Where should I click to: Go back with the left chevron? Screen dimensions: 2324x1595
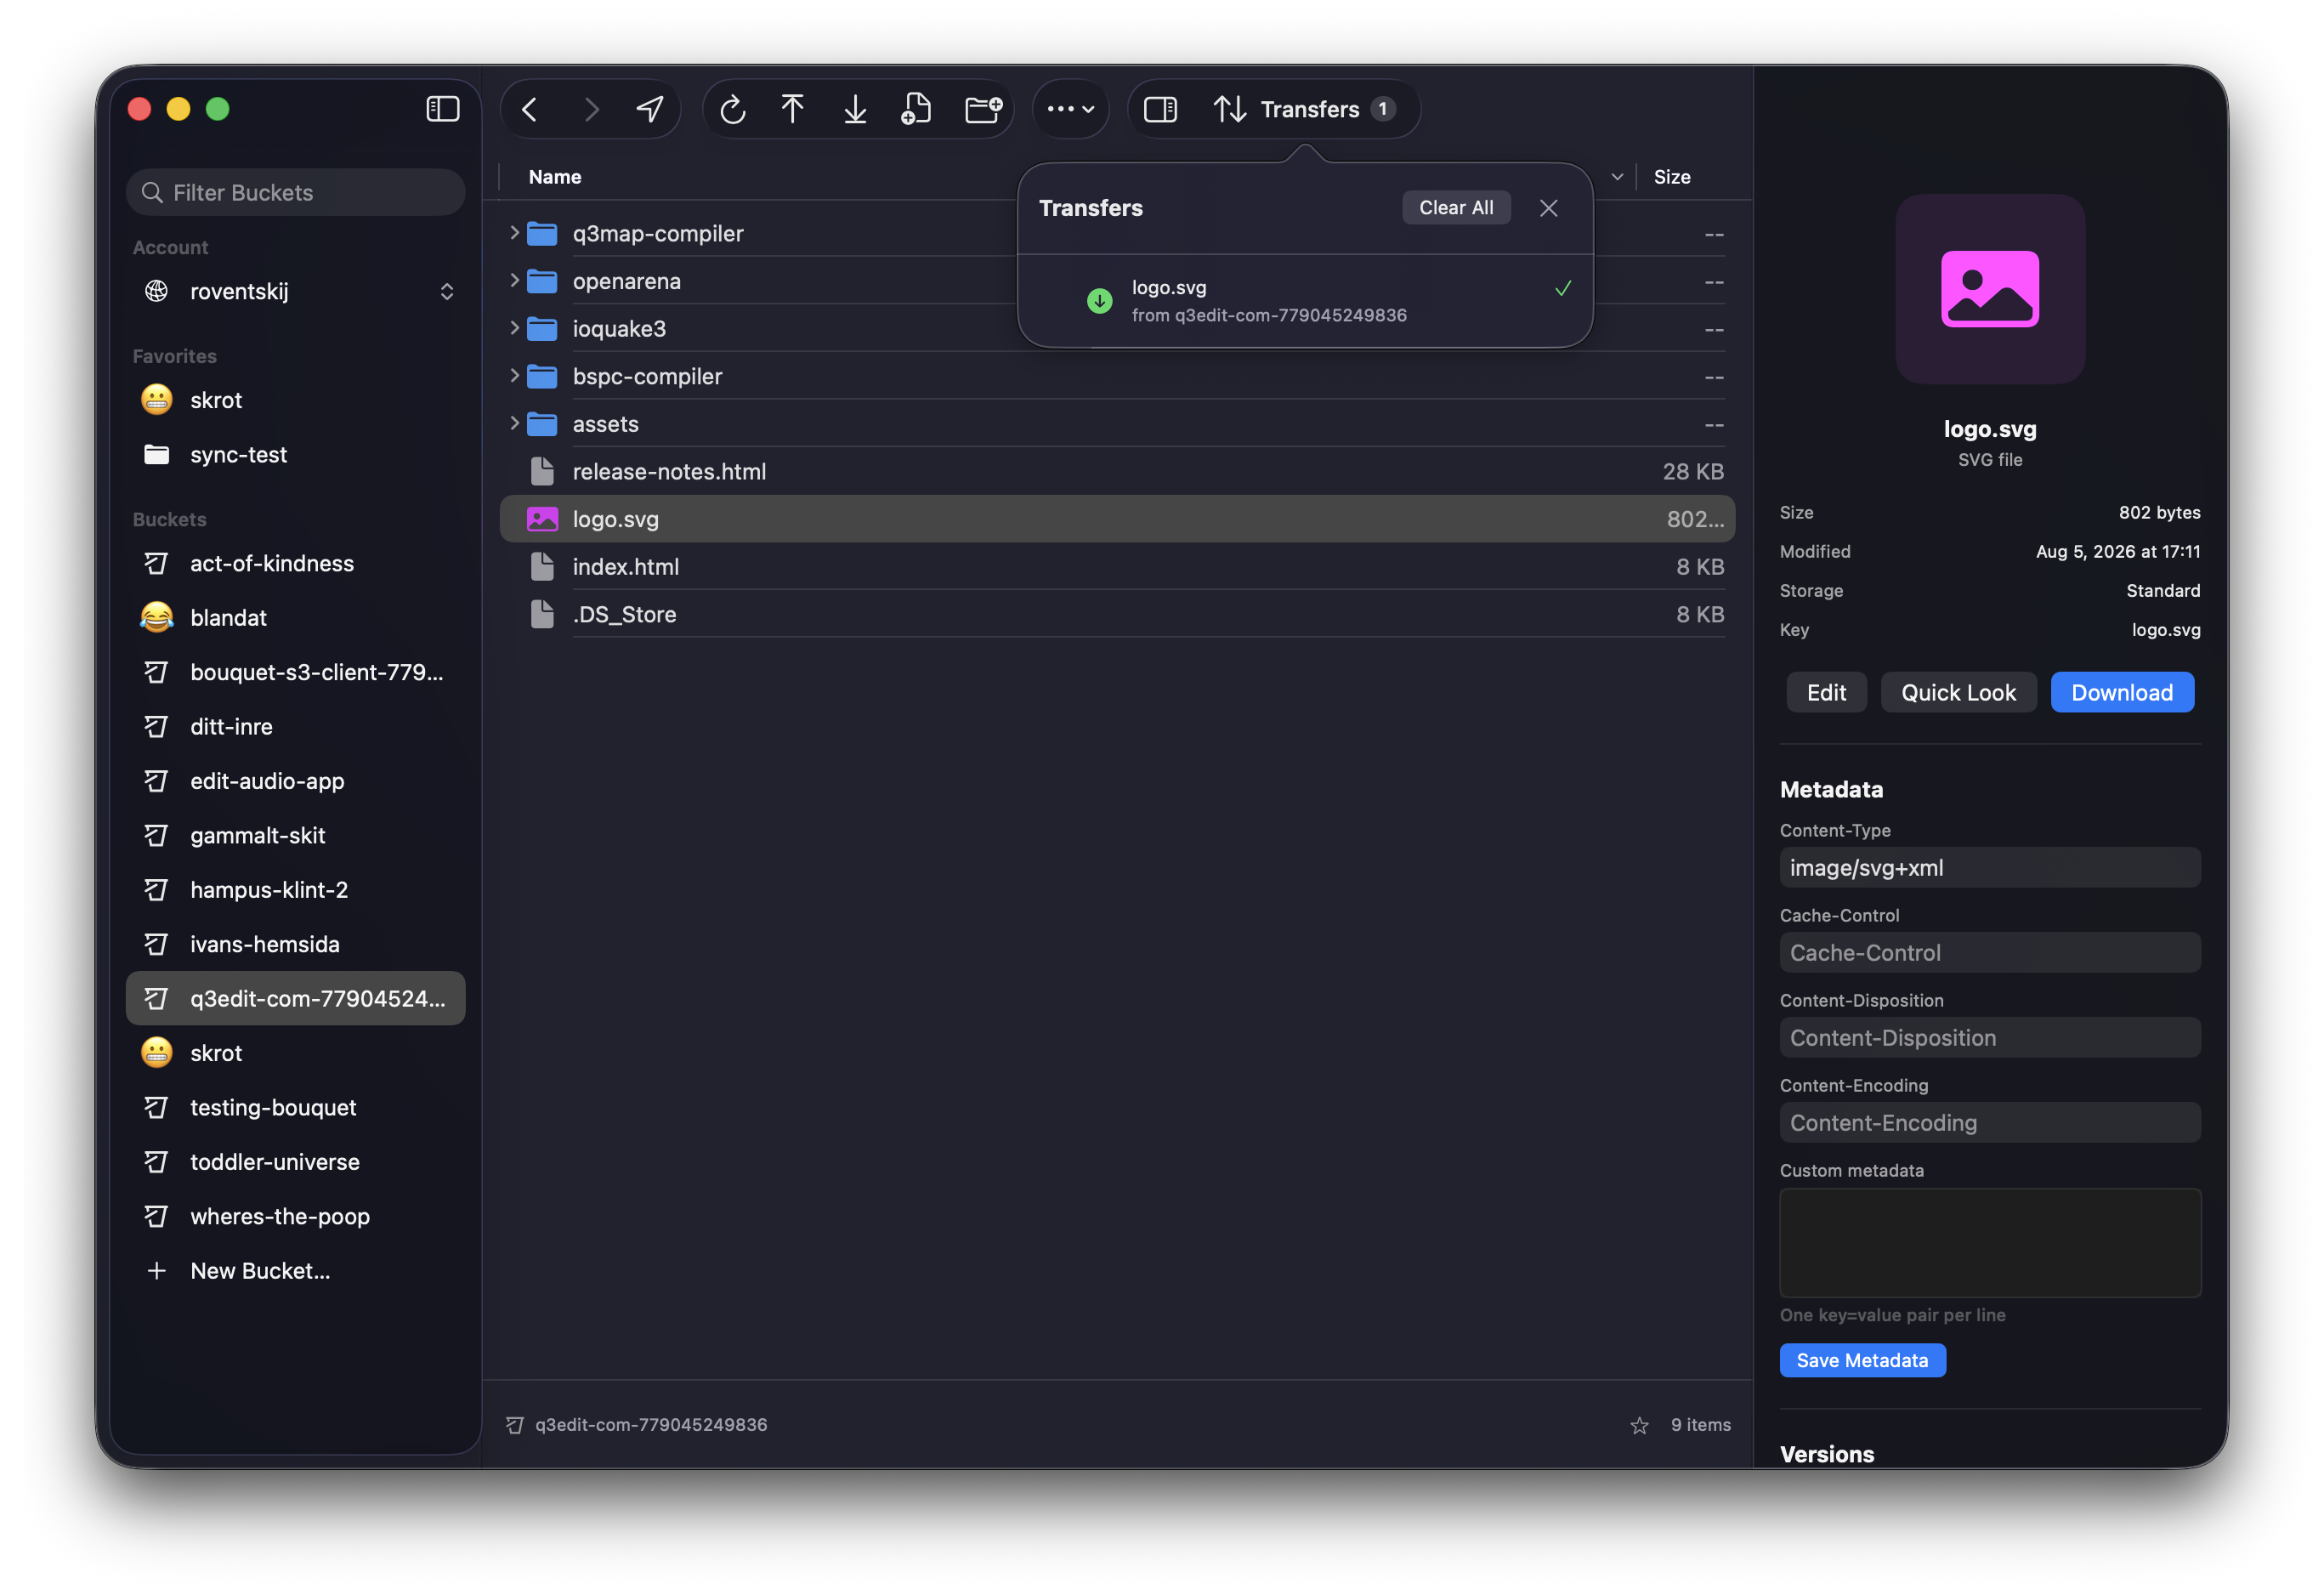pyautogui.click(x=530, y=108)
